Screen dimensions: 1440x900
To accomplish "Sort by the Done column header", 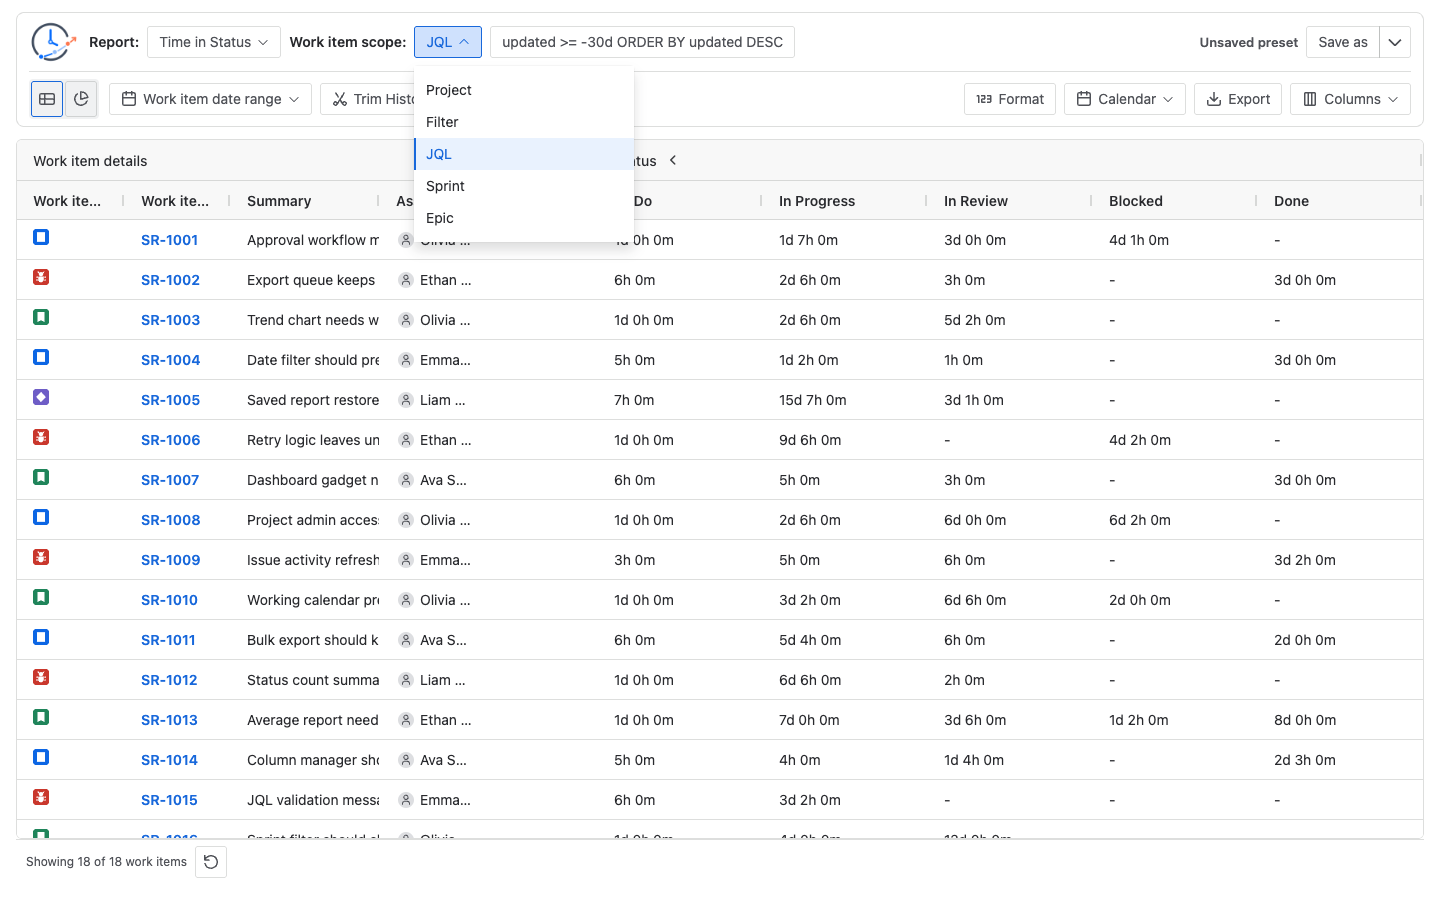I will 1291,201.
